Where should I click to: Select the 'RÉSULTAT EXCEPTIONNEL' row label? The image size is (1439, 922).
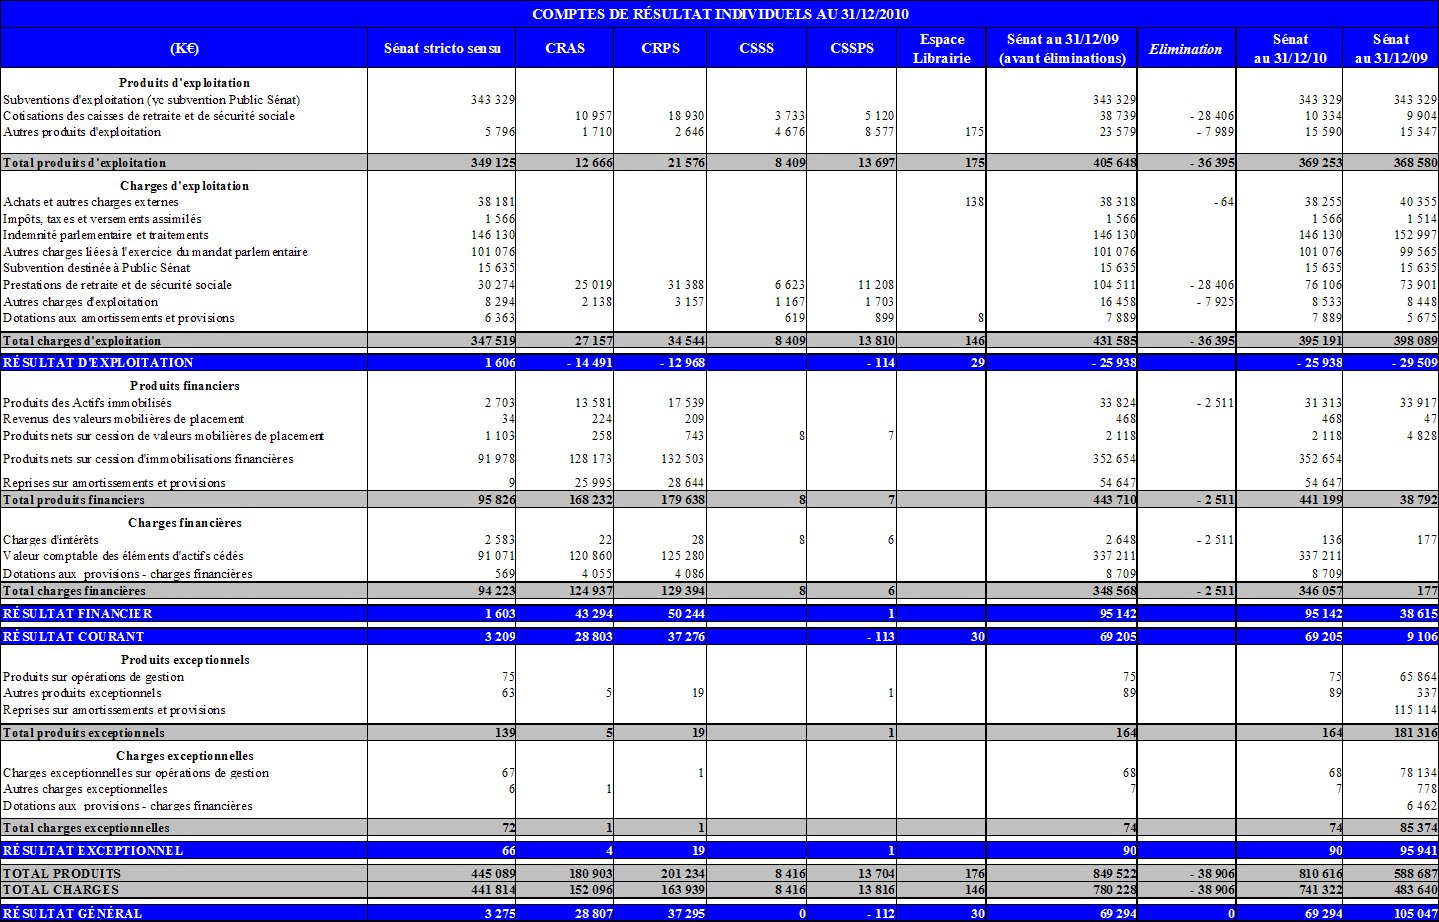(93, 851)
